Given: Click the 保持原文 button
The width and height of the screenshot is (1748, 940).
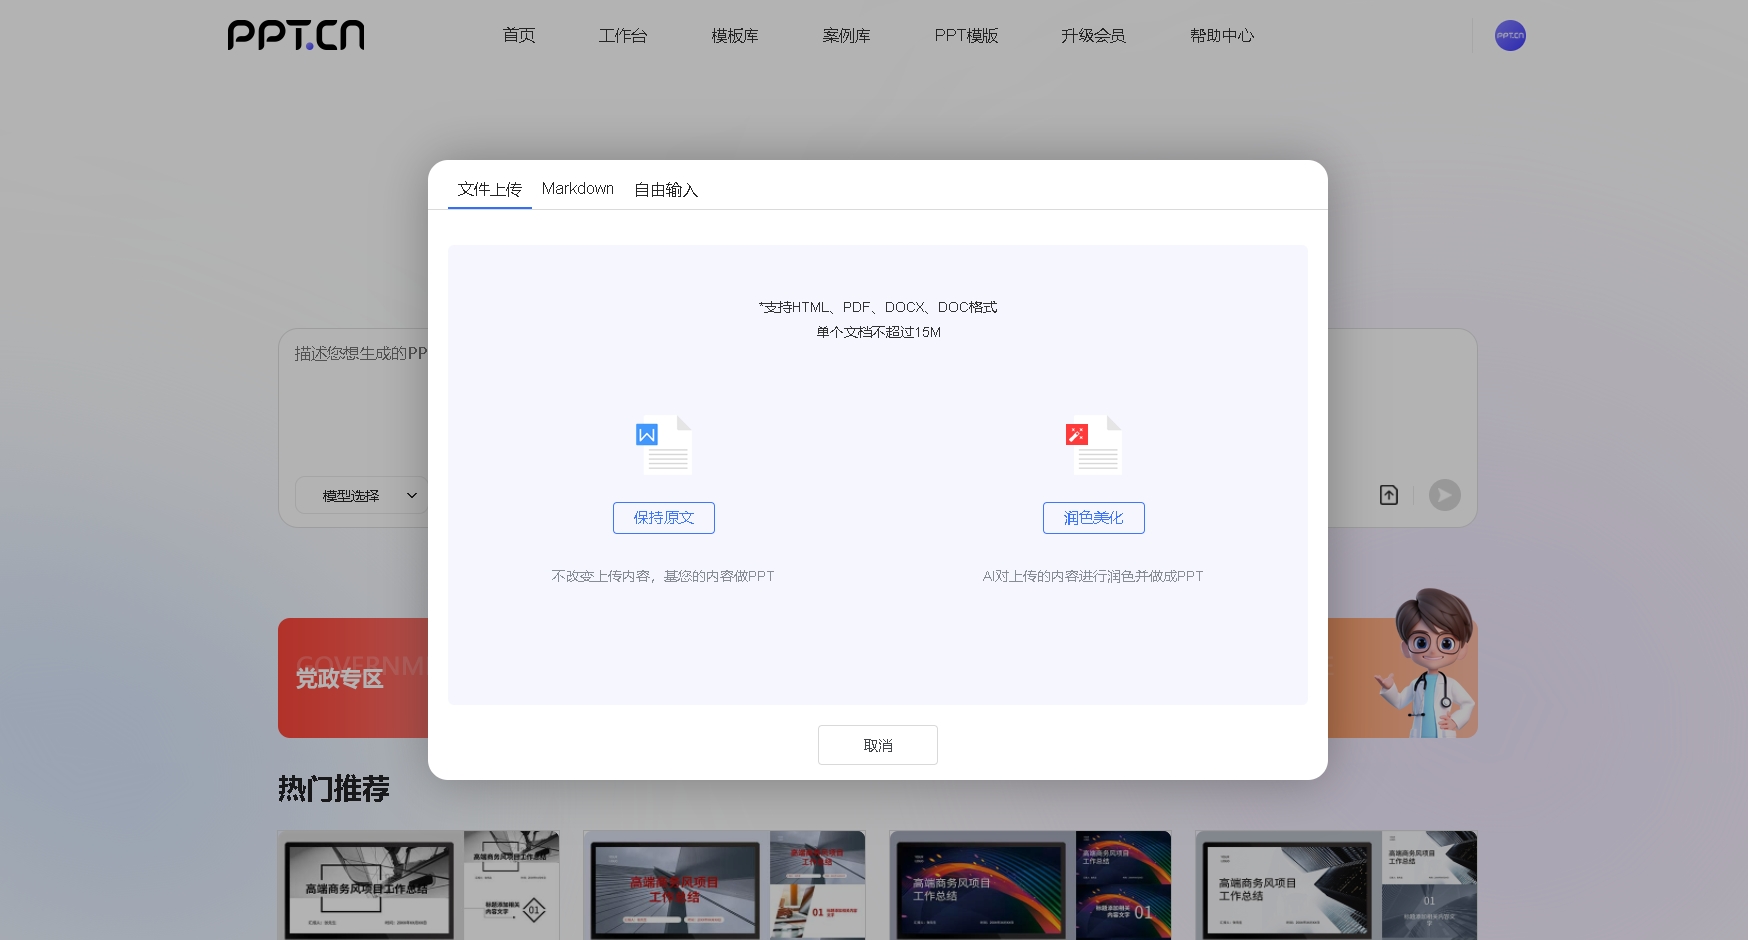Looking at the screenshot, I should click(x=663, y=518).
